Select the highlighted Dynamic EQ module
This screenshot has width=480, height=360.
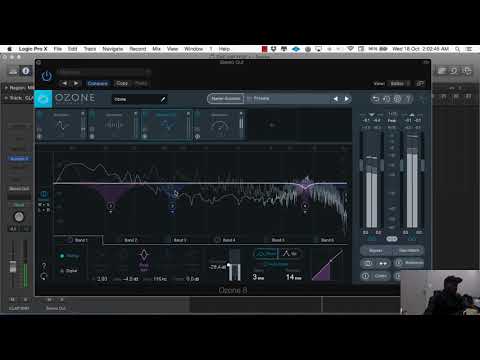click(167, 125)
